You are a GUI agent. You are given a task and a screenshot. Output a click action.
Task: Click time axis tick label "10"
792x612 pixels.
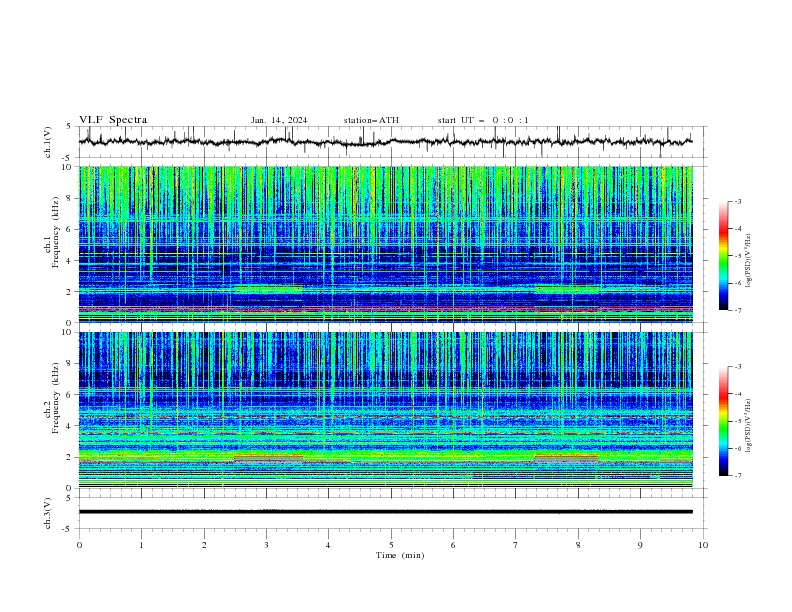point(703,545)
